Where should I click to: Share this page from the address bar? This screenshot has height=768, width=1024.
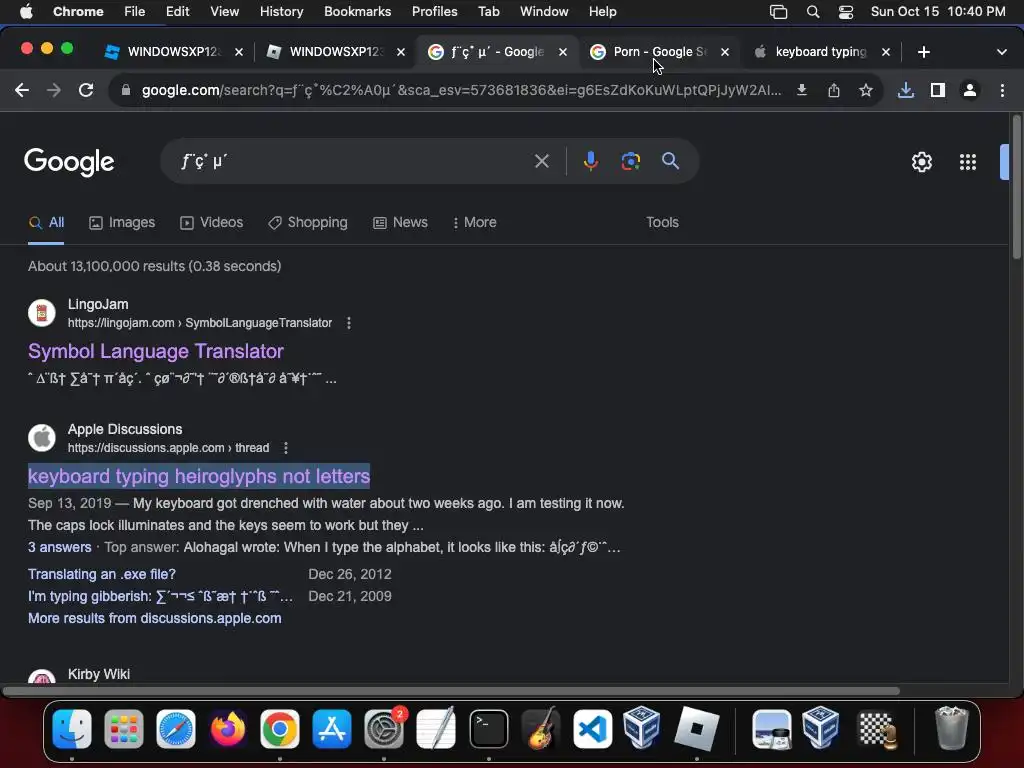[x=834, y=90]
